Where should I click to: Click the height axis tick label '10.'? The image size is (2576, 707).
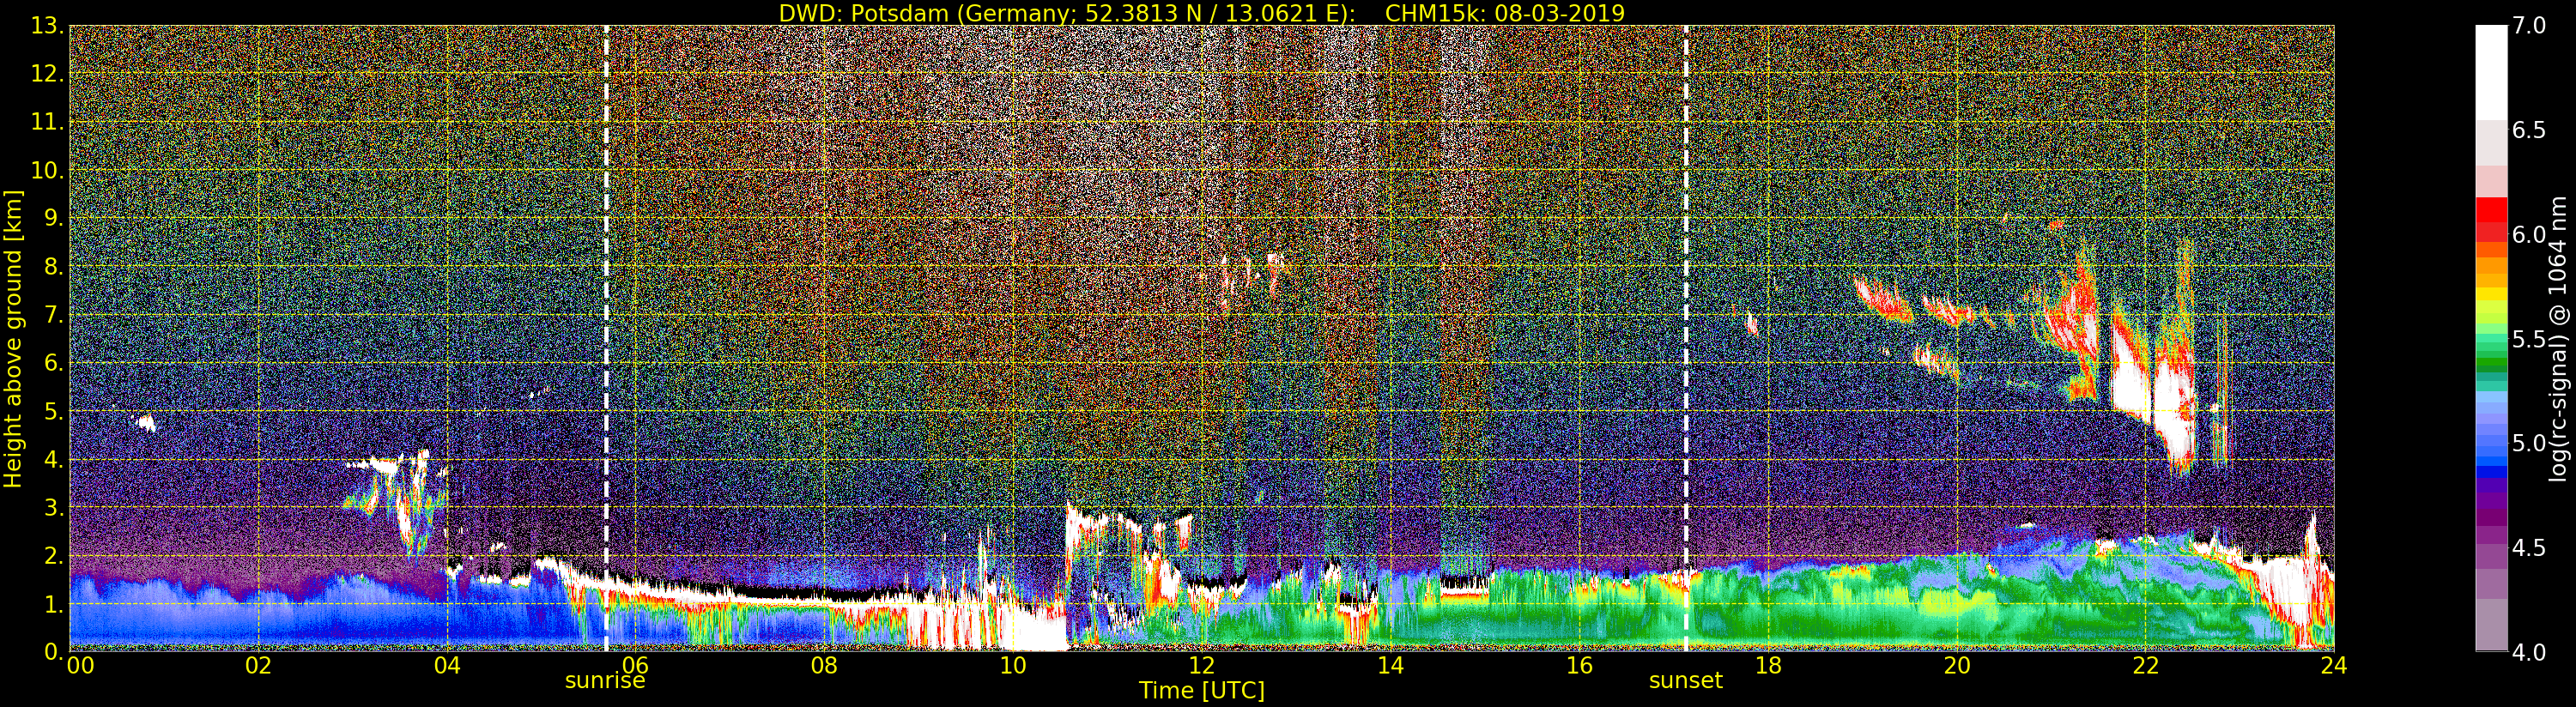point(47,170)
